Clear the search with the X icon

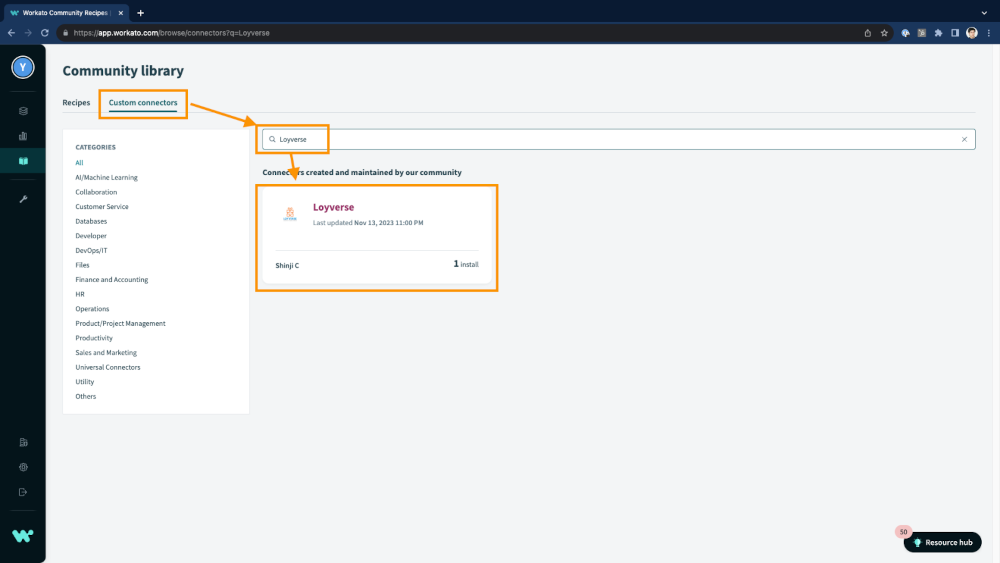(964, 139)
